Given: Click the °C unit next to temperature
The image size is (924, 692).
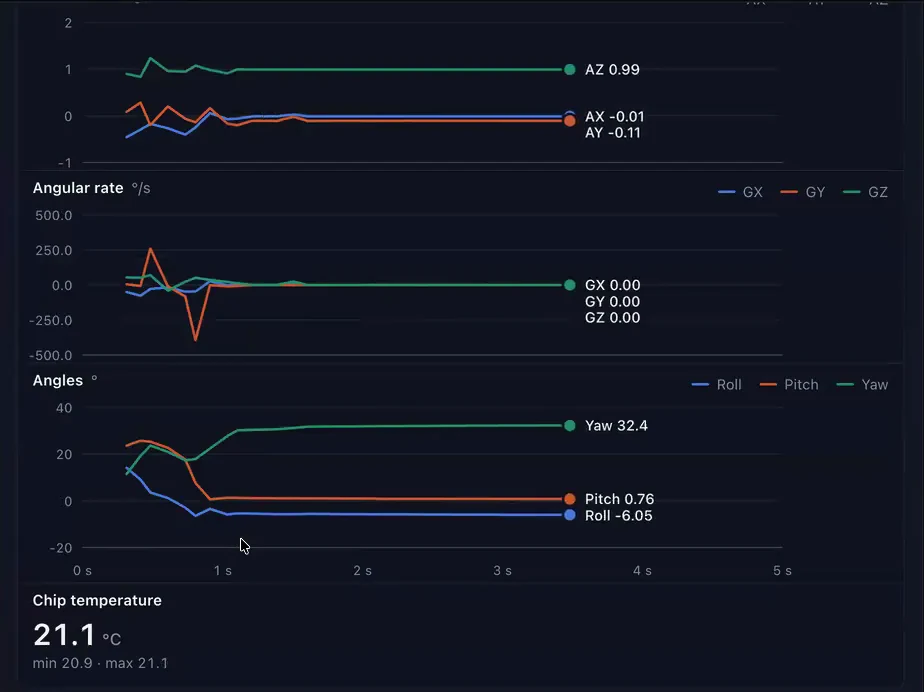Looking at the screenshot, I should (x=111, y=640).
